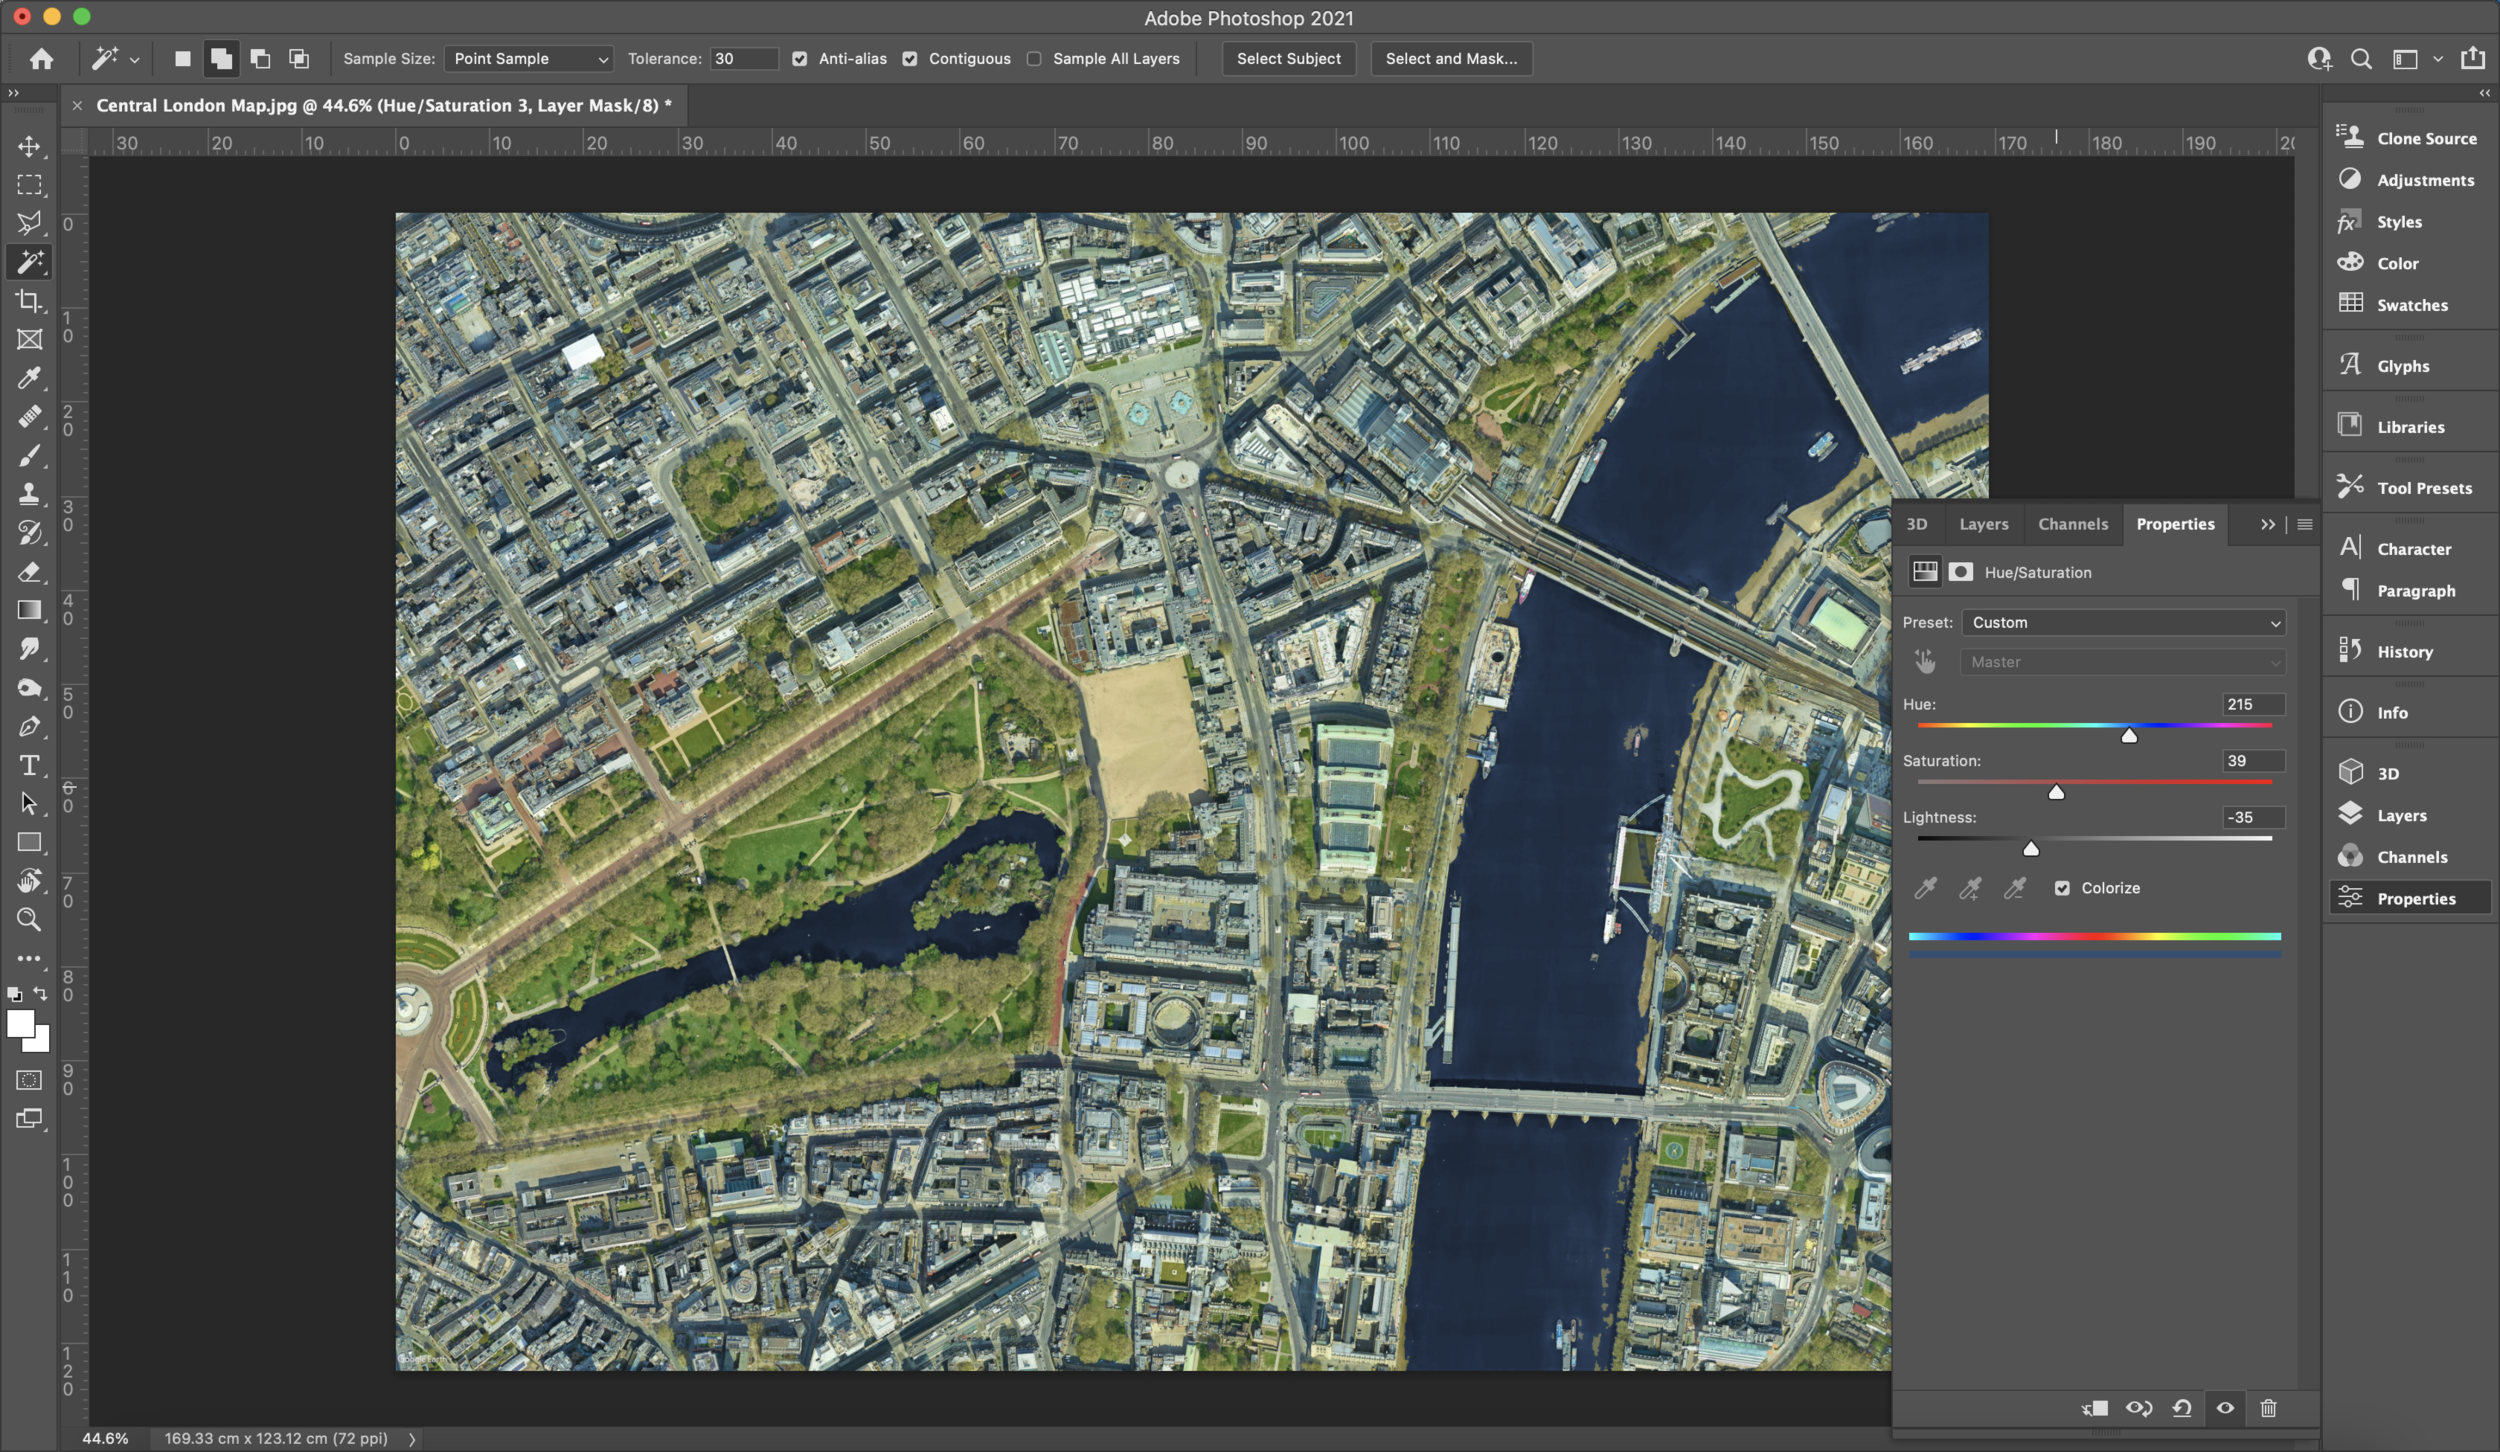Click the Share icon at top right
Viewport: 2500px width, 1452px height.
(x=2473, y=58)
